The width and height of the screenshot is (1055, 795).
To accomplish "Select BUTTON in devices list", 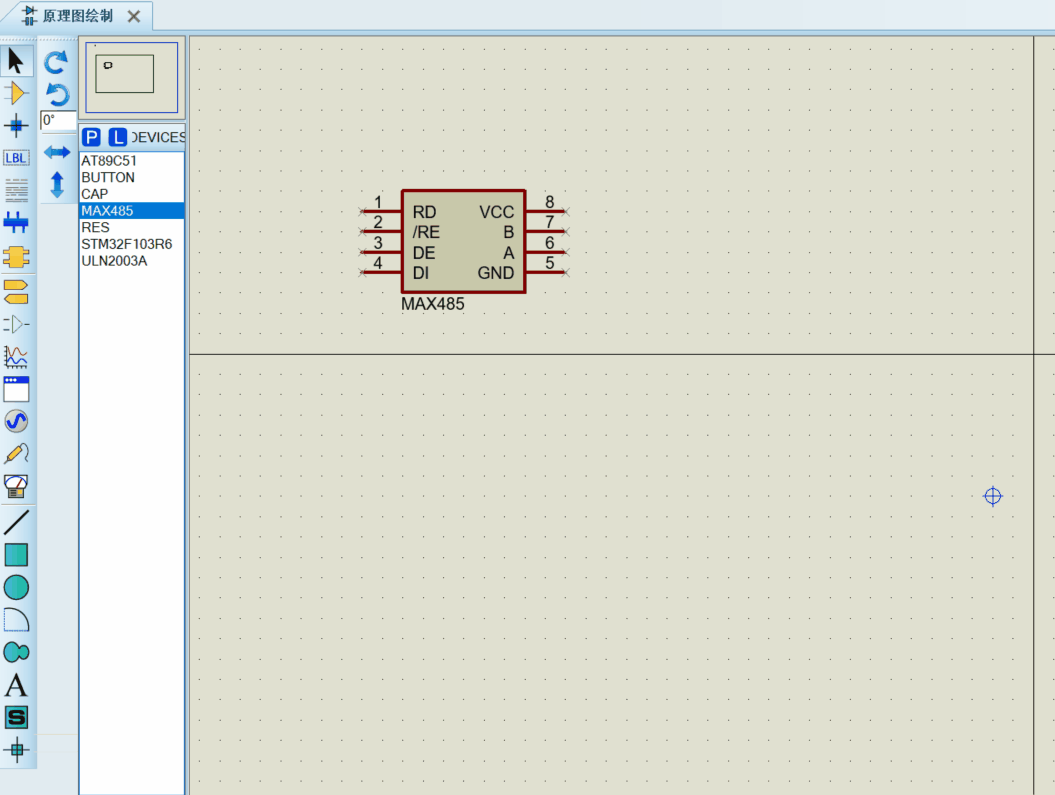I will [132, 178].
